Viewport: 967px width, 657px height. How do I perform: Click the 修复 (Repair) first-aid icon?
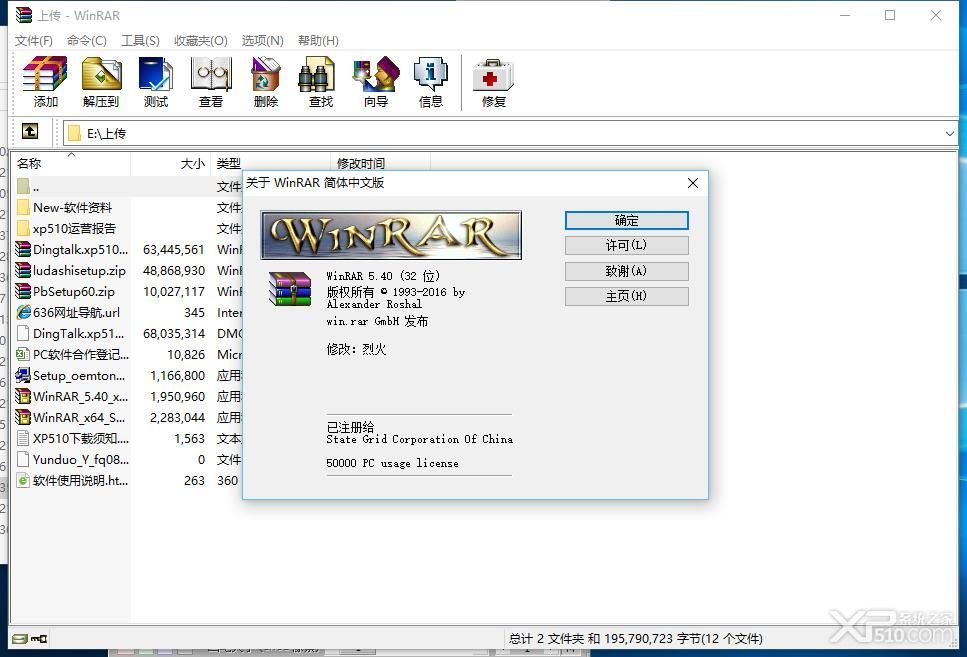click(493, 75)
